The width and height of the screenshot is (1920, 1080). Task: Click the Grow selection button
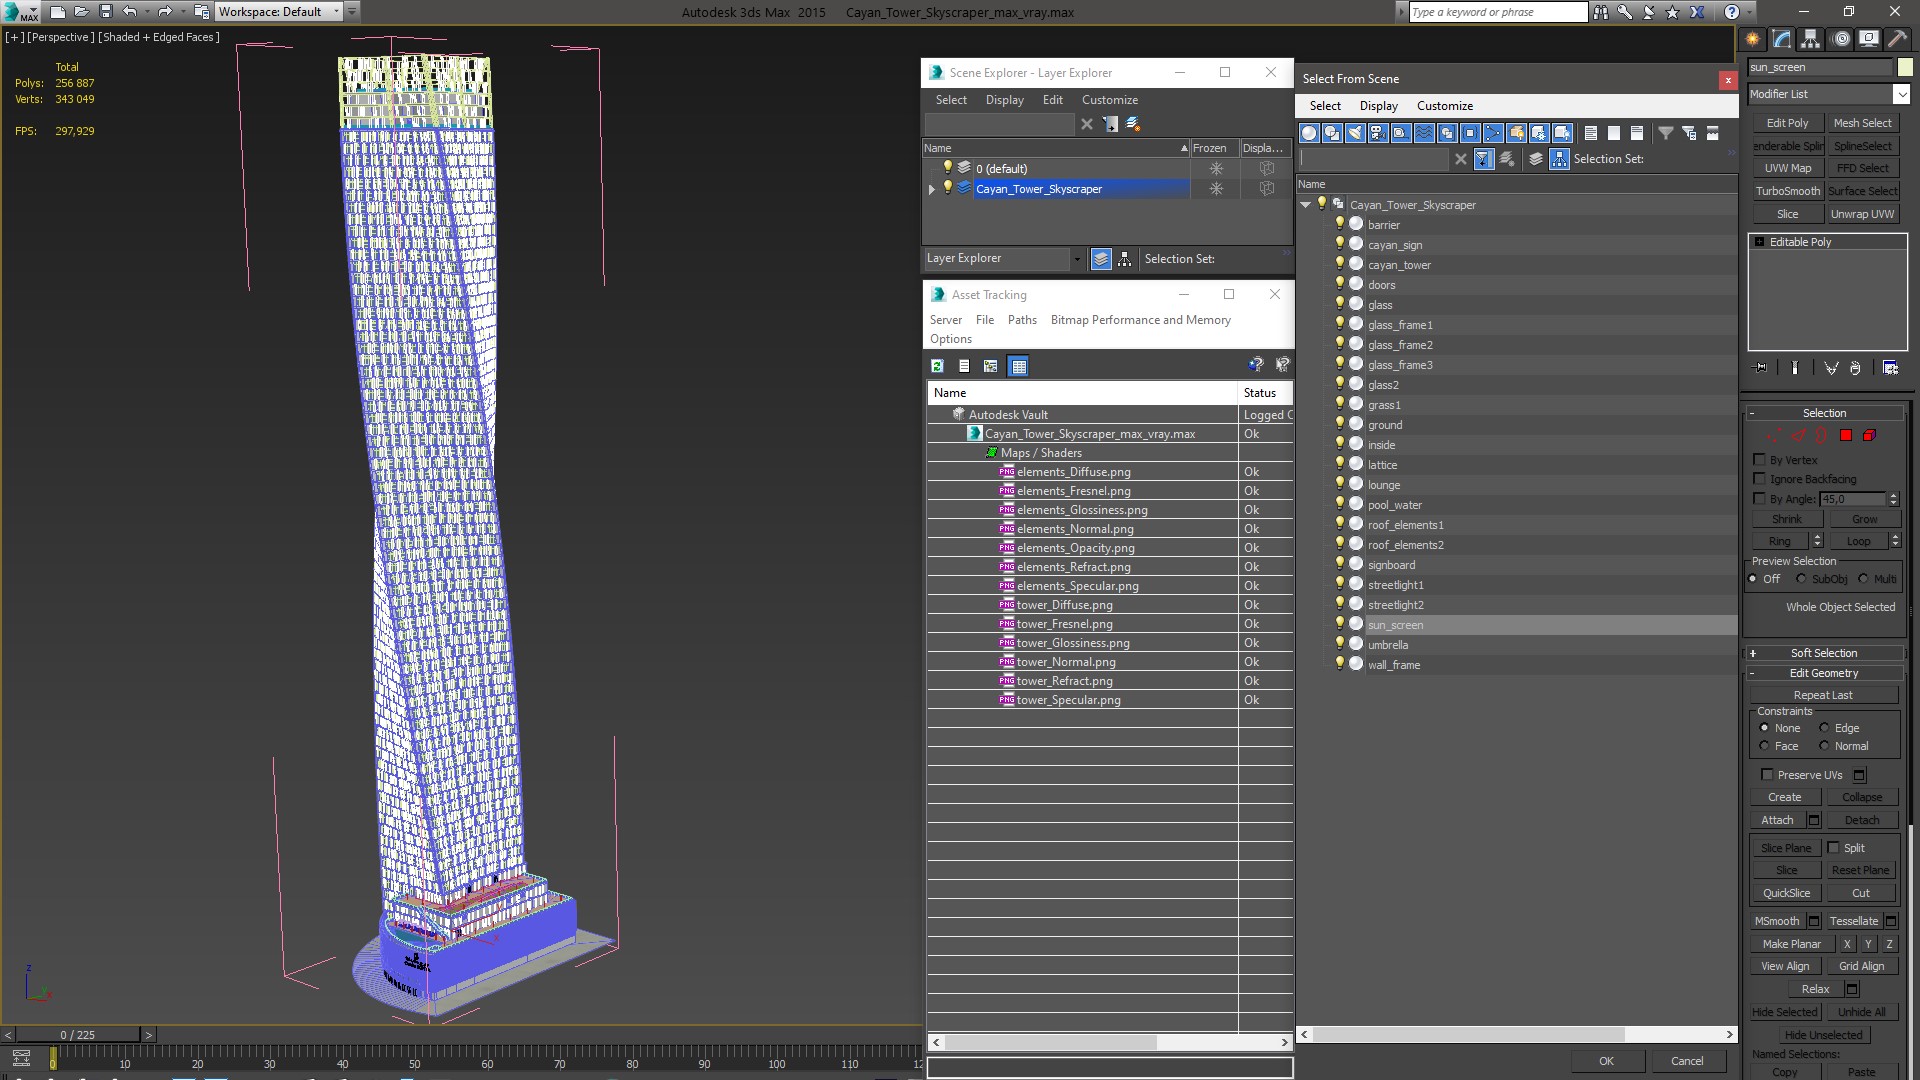[x=1864, y=519]
